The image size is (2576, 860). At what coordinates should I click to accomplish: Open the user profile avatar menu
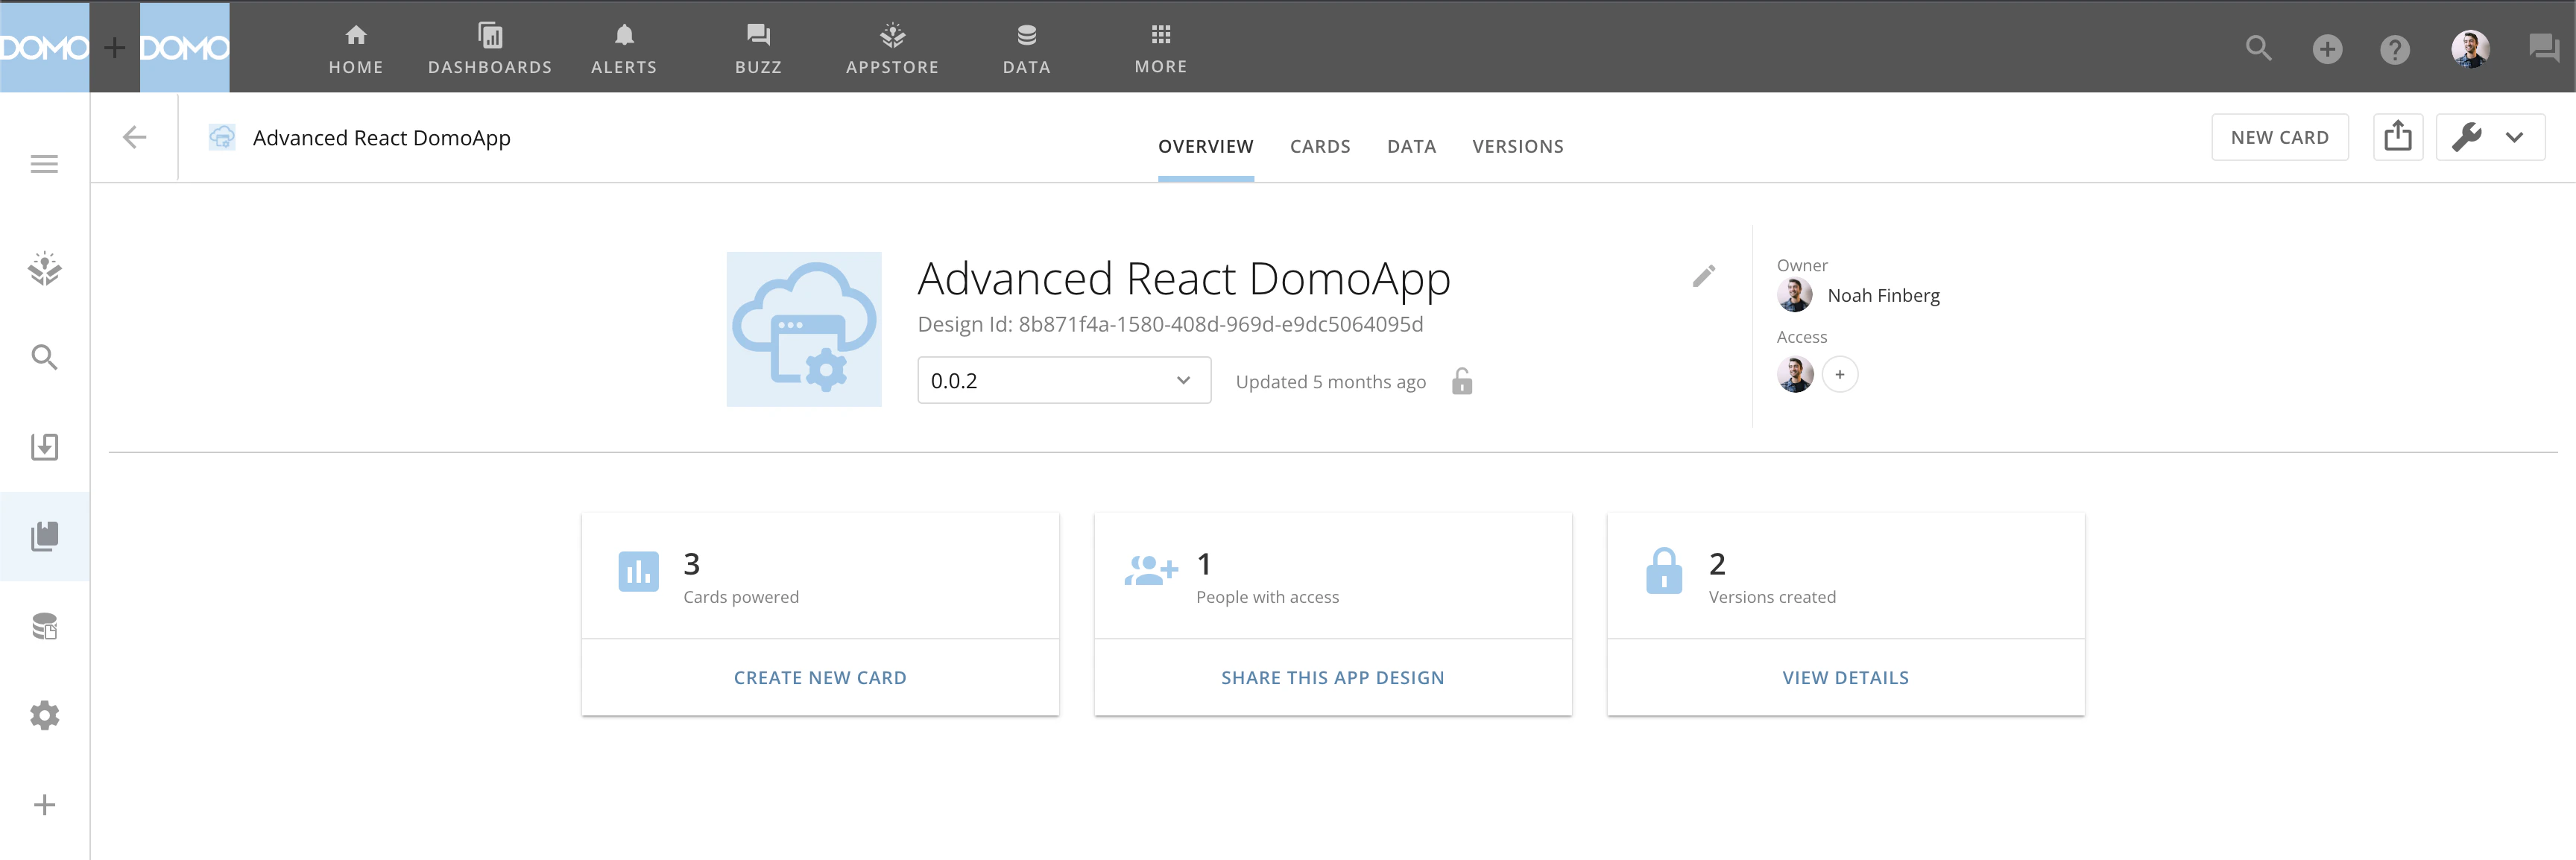click(2469, 48)
